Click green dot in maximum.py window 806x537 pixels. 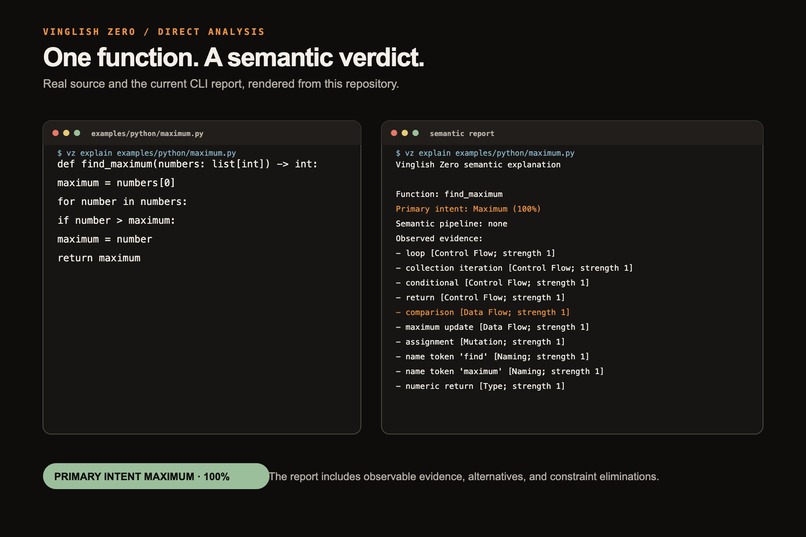tap(77, 133)
